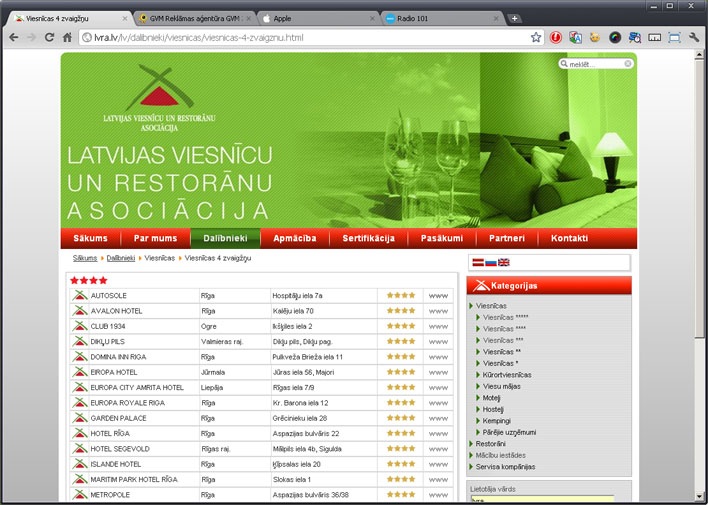Click the hotel name EUROPA ROYALE RIGA

pyautogui.click(x=127, y=403)
